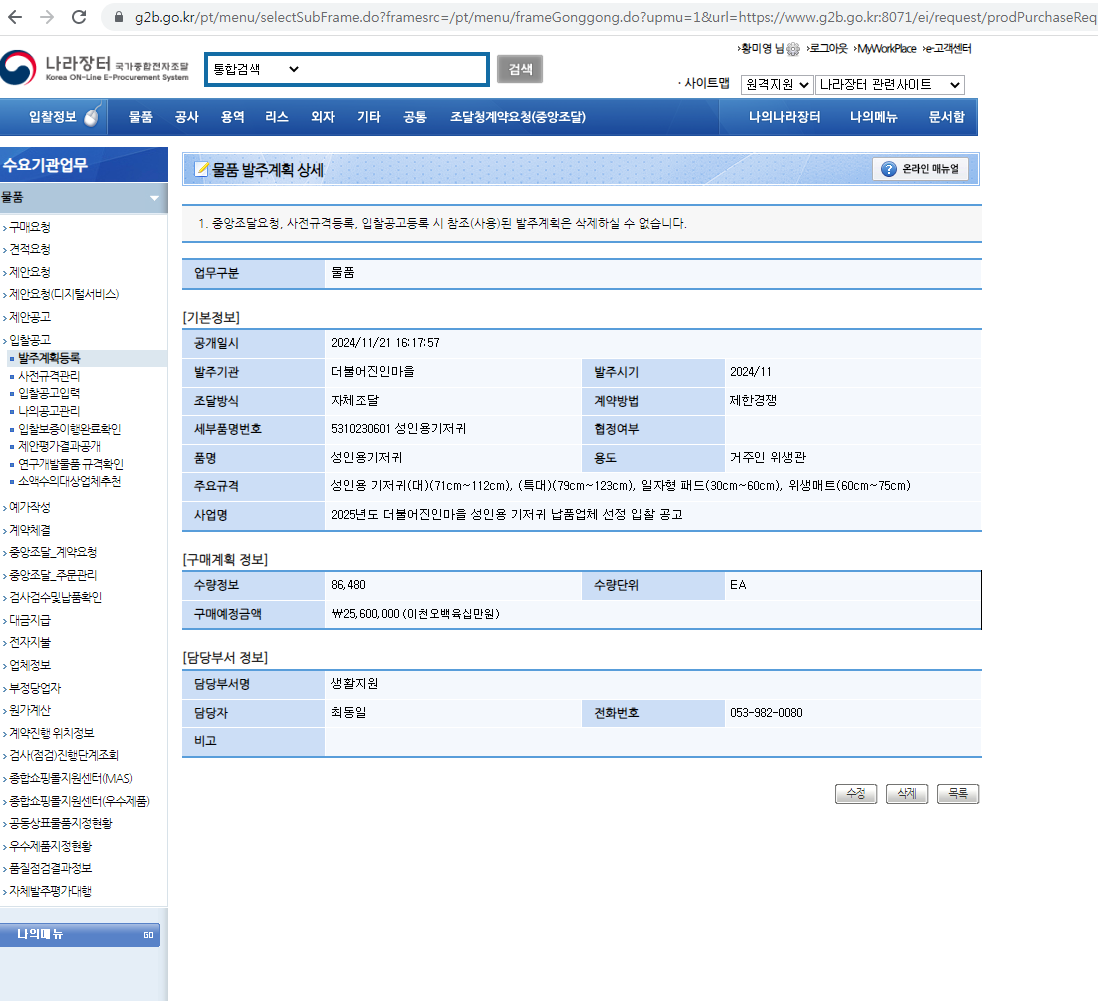Viewport: 1098px width, 1001px height.
Task: Select 입찰공고입력 in sidebar
Action: (x=49, y=394)
